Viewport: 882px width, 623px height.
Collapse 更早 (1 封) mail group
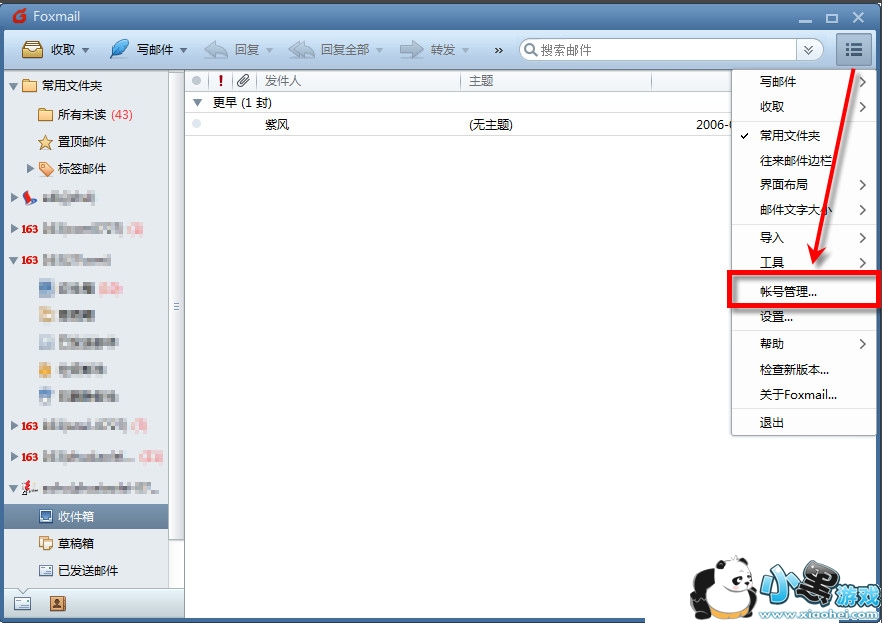pyautogui.click(x=197, y=102)
